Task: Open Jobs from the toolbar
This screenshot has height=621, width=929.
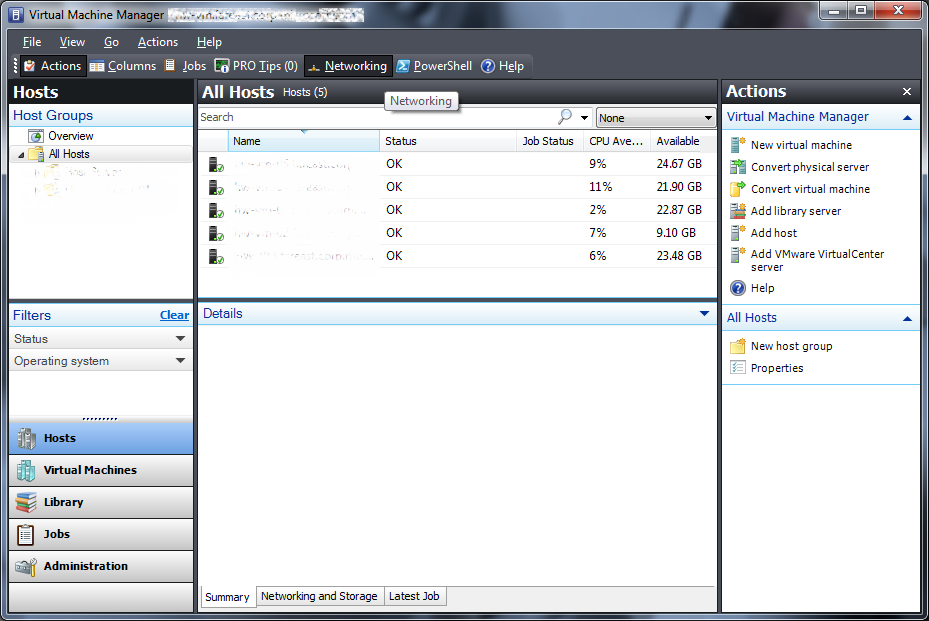Action: pyautogui.click(x=185, y=66)
